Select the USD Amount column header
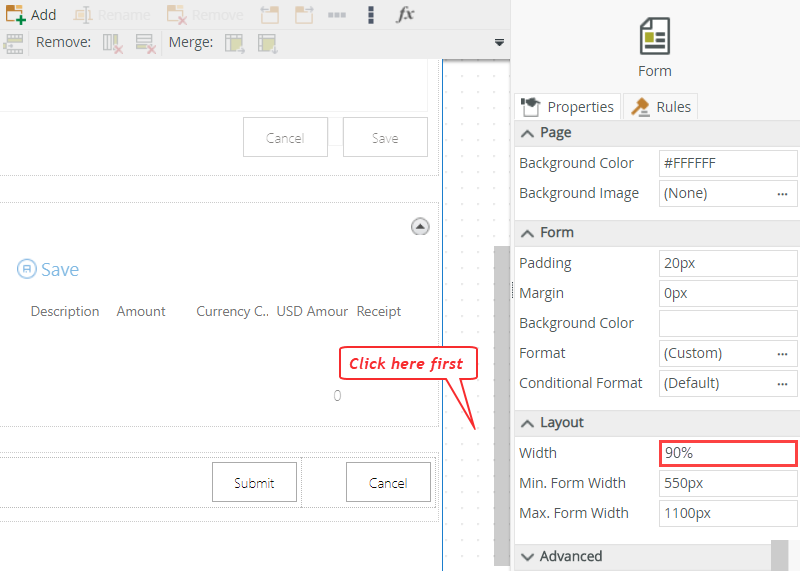The width and height of the screenshot is (800, 571). click(x=312, y=311)
